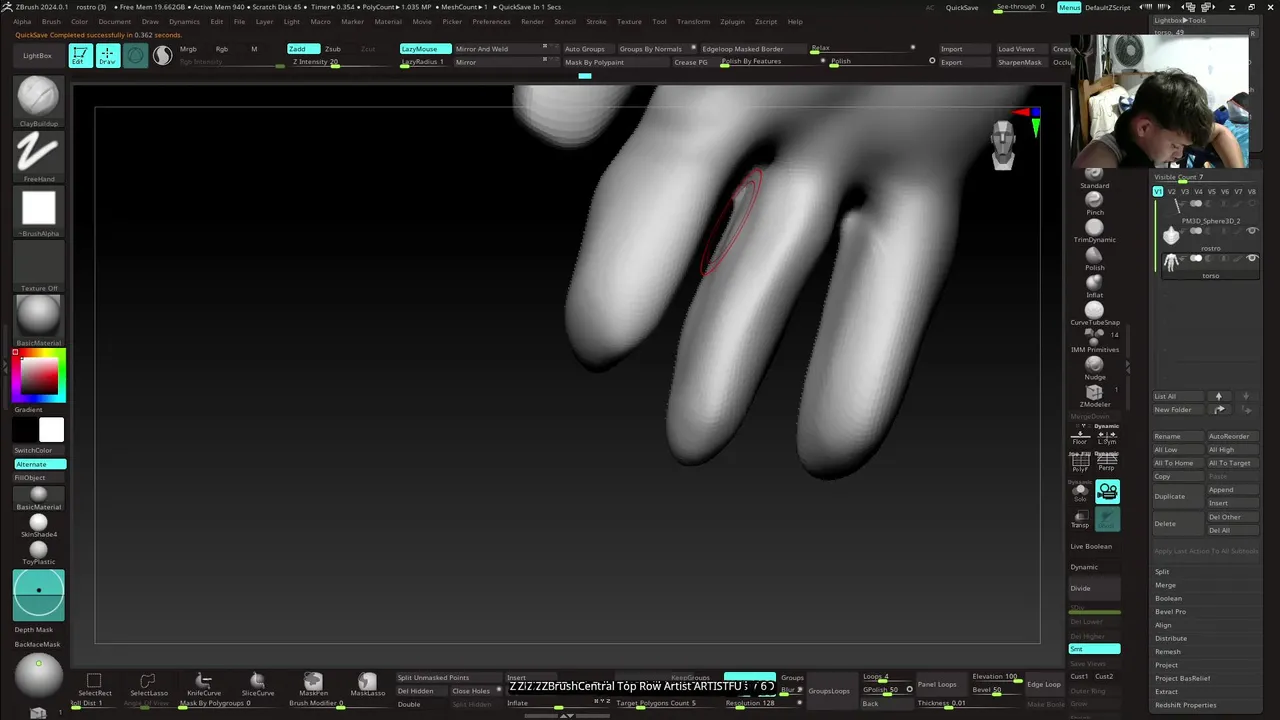Click the camera icon beside Solo

click(x=1107, y=491)
